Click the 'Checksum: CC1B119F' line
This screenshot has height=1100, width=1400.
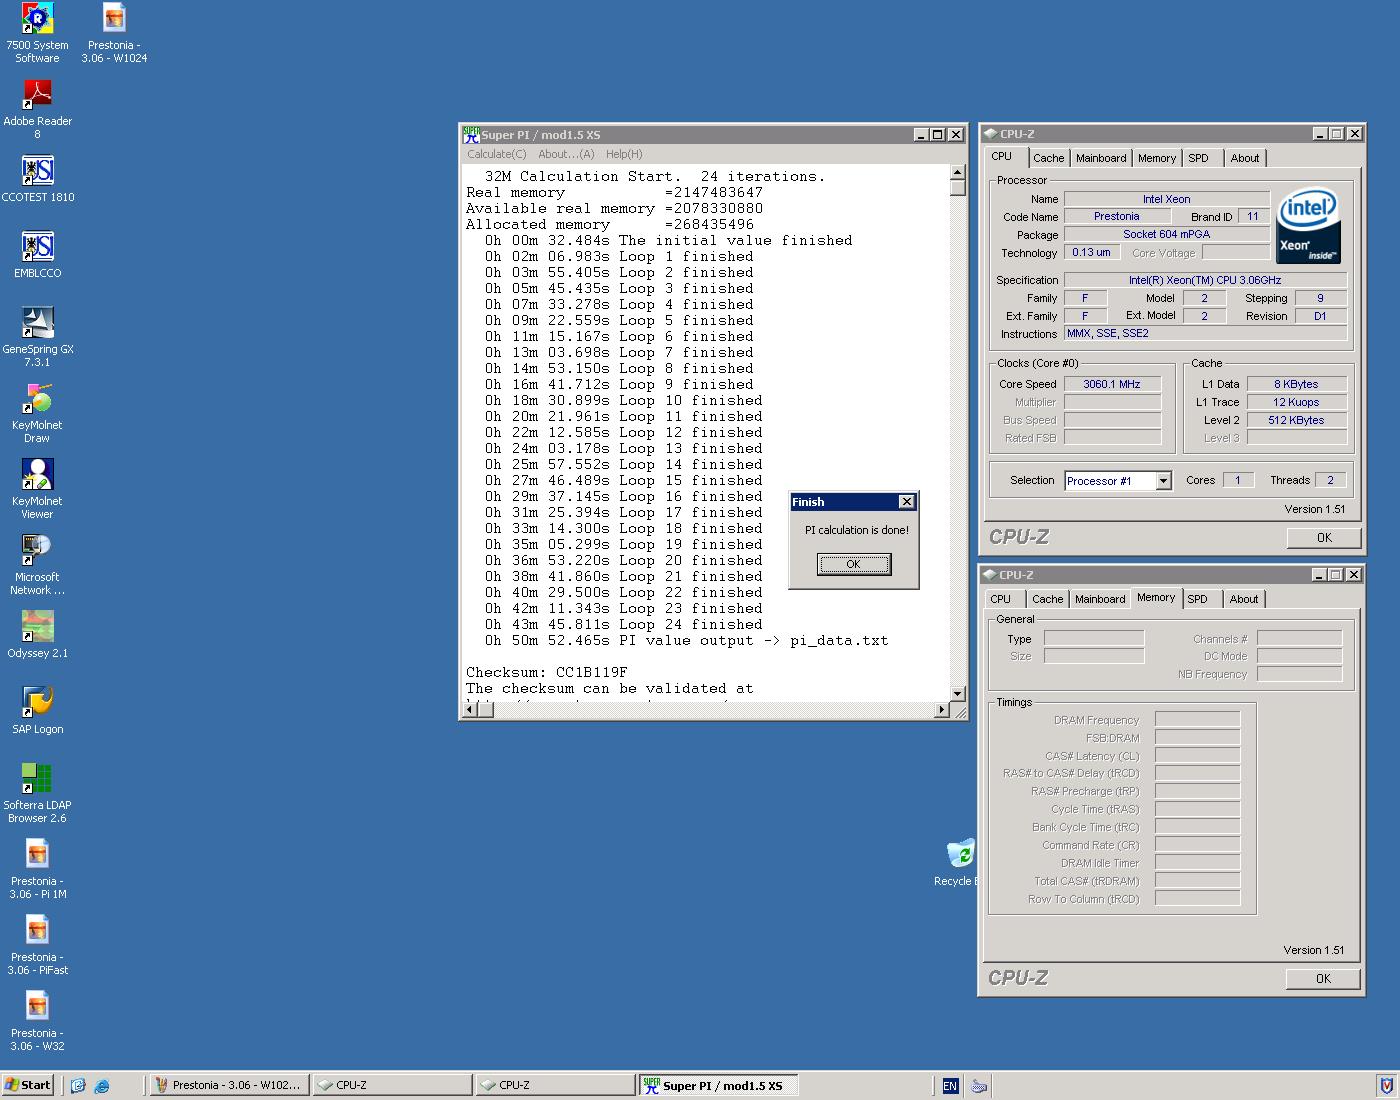547,672
